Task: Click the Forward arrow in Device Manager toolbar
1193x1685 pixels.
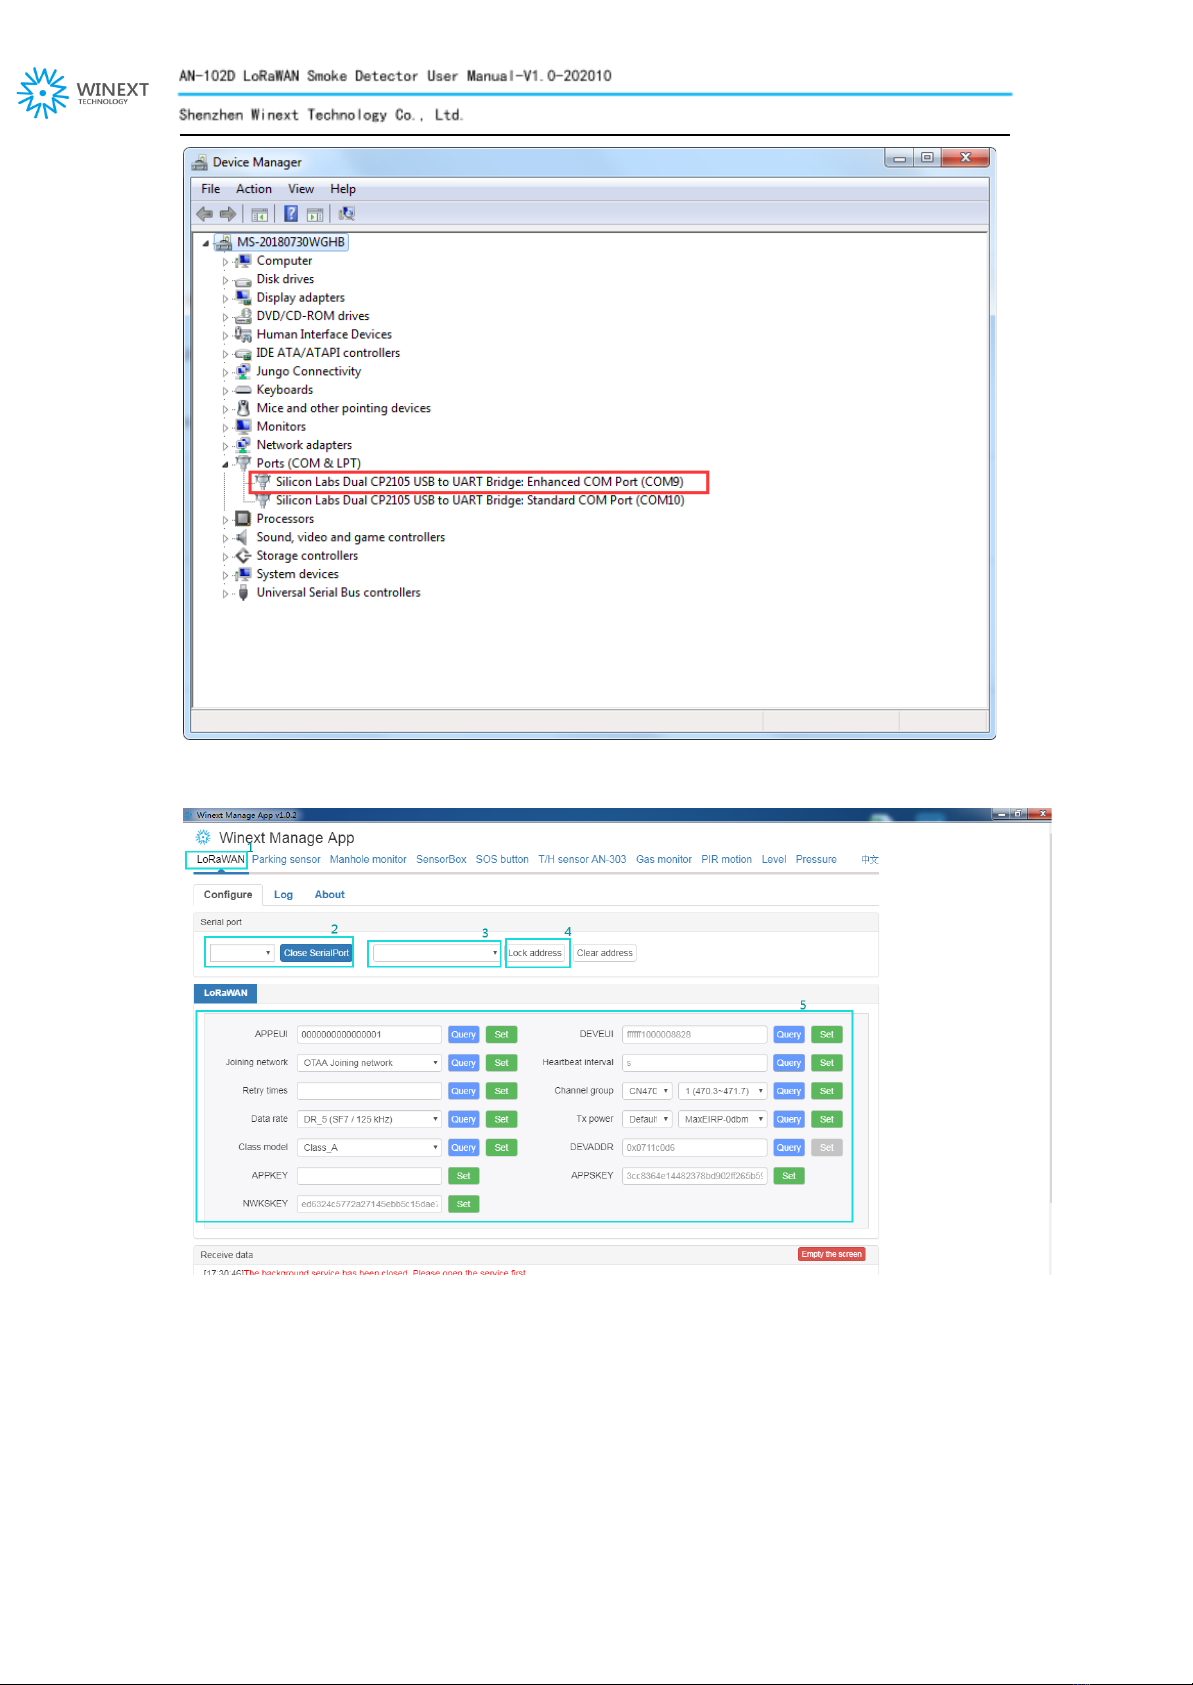Action: 228,214
